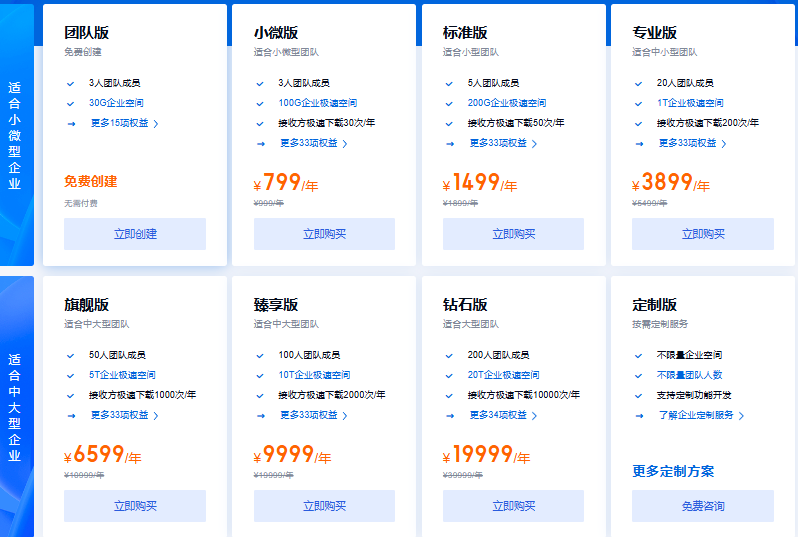
Task: Click 立即购买 for the 旗舰版 plan
Action: click(x=135, y=506)
